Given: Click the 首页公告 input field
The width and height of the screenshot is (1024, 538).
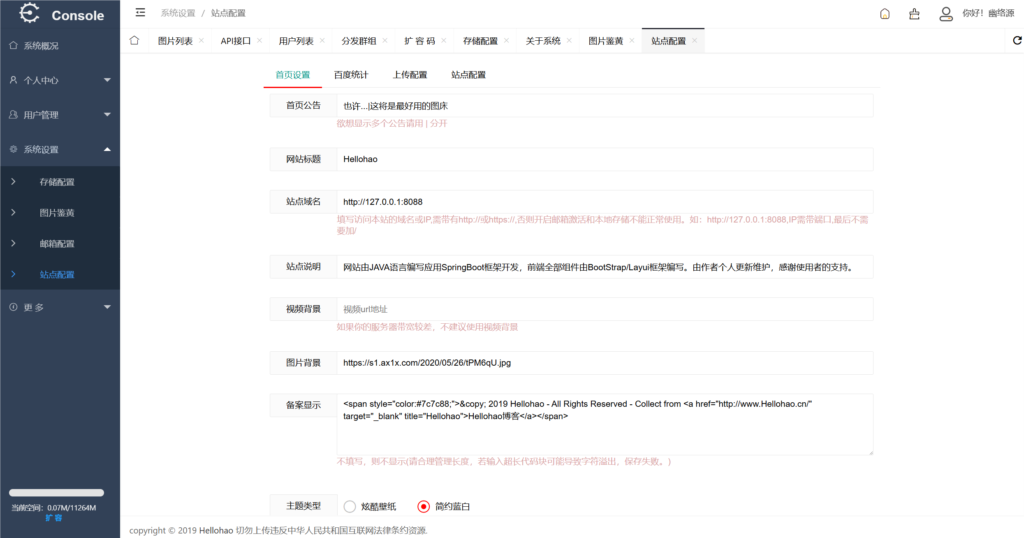Looking at the screenshot, I should [605, 106].
